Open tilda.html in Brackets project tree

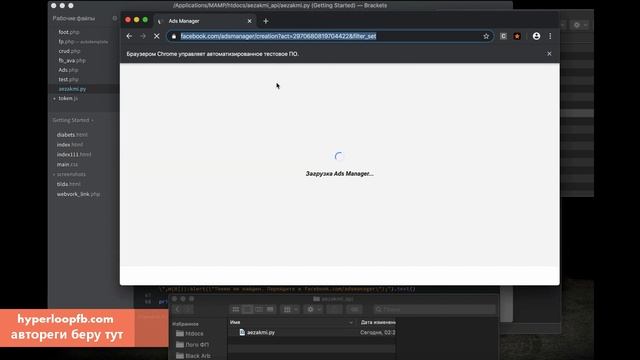pyautogui.click(x=69, y=184)
